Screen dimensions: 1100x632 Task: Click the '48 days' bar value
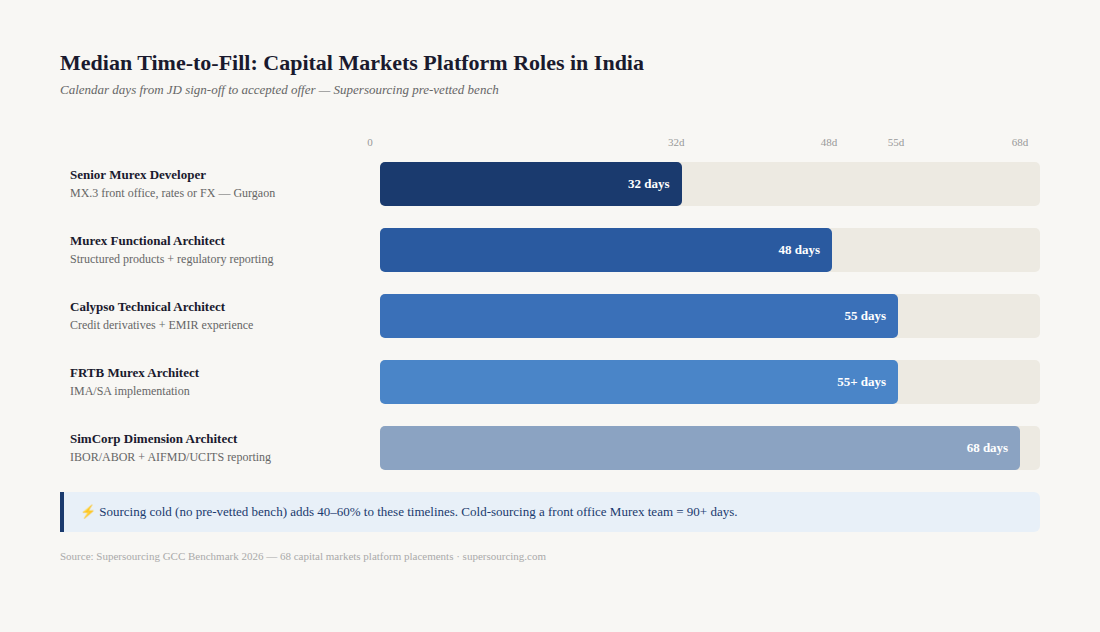[x=799, y=250]
